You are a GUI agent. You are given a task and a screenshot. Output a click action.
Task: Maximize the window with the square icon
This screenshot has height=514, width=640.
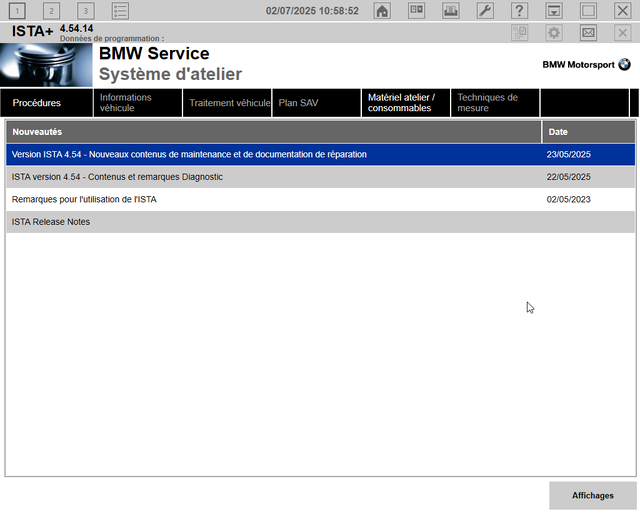click(588, 11)
